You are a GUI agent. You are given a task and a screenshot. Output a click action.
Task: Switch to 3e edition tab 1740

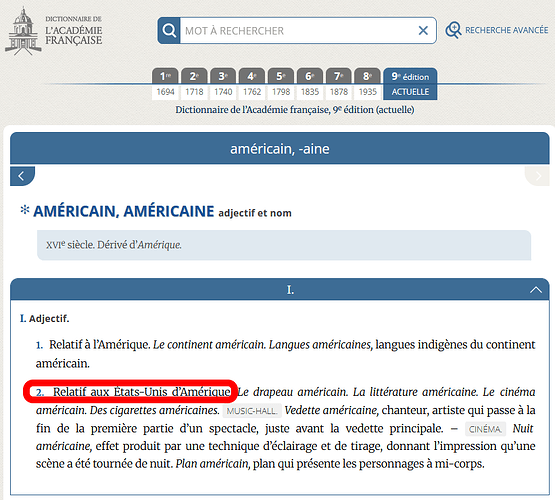click(223, 84)
